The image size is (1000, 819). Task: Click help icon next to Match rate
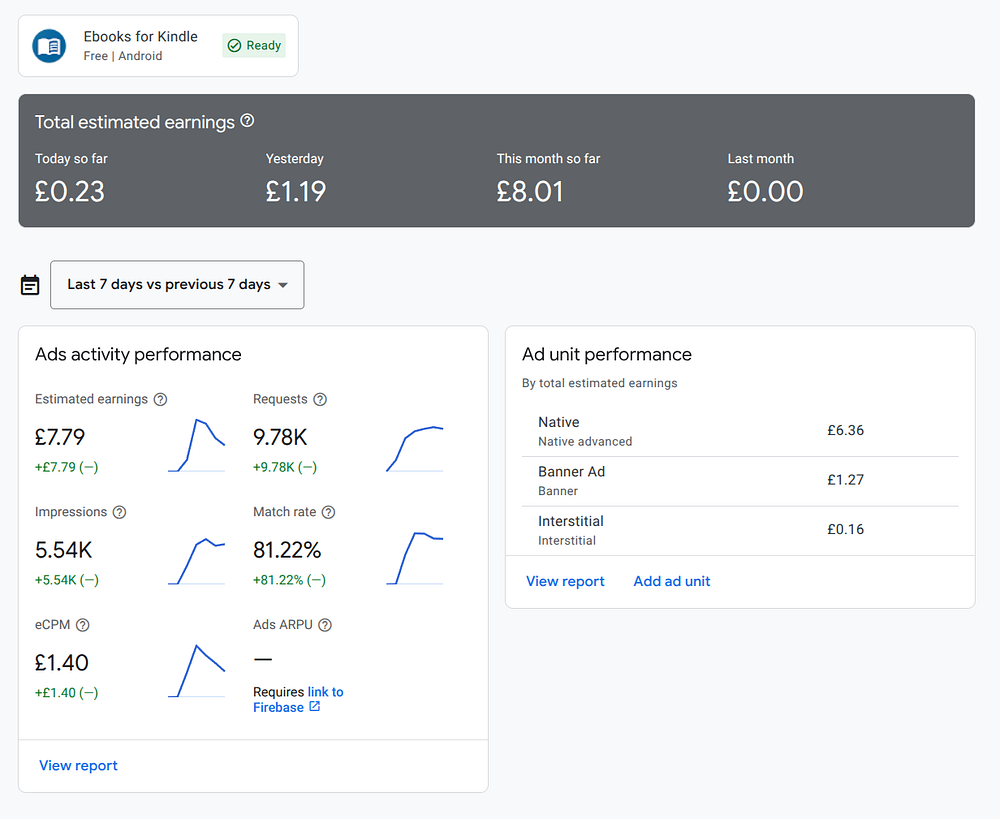pyautogui.click(x=328, y=512)
